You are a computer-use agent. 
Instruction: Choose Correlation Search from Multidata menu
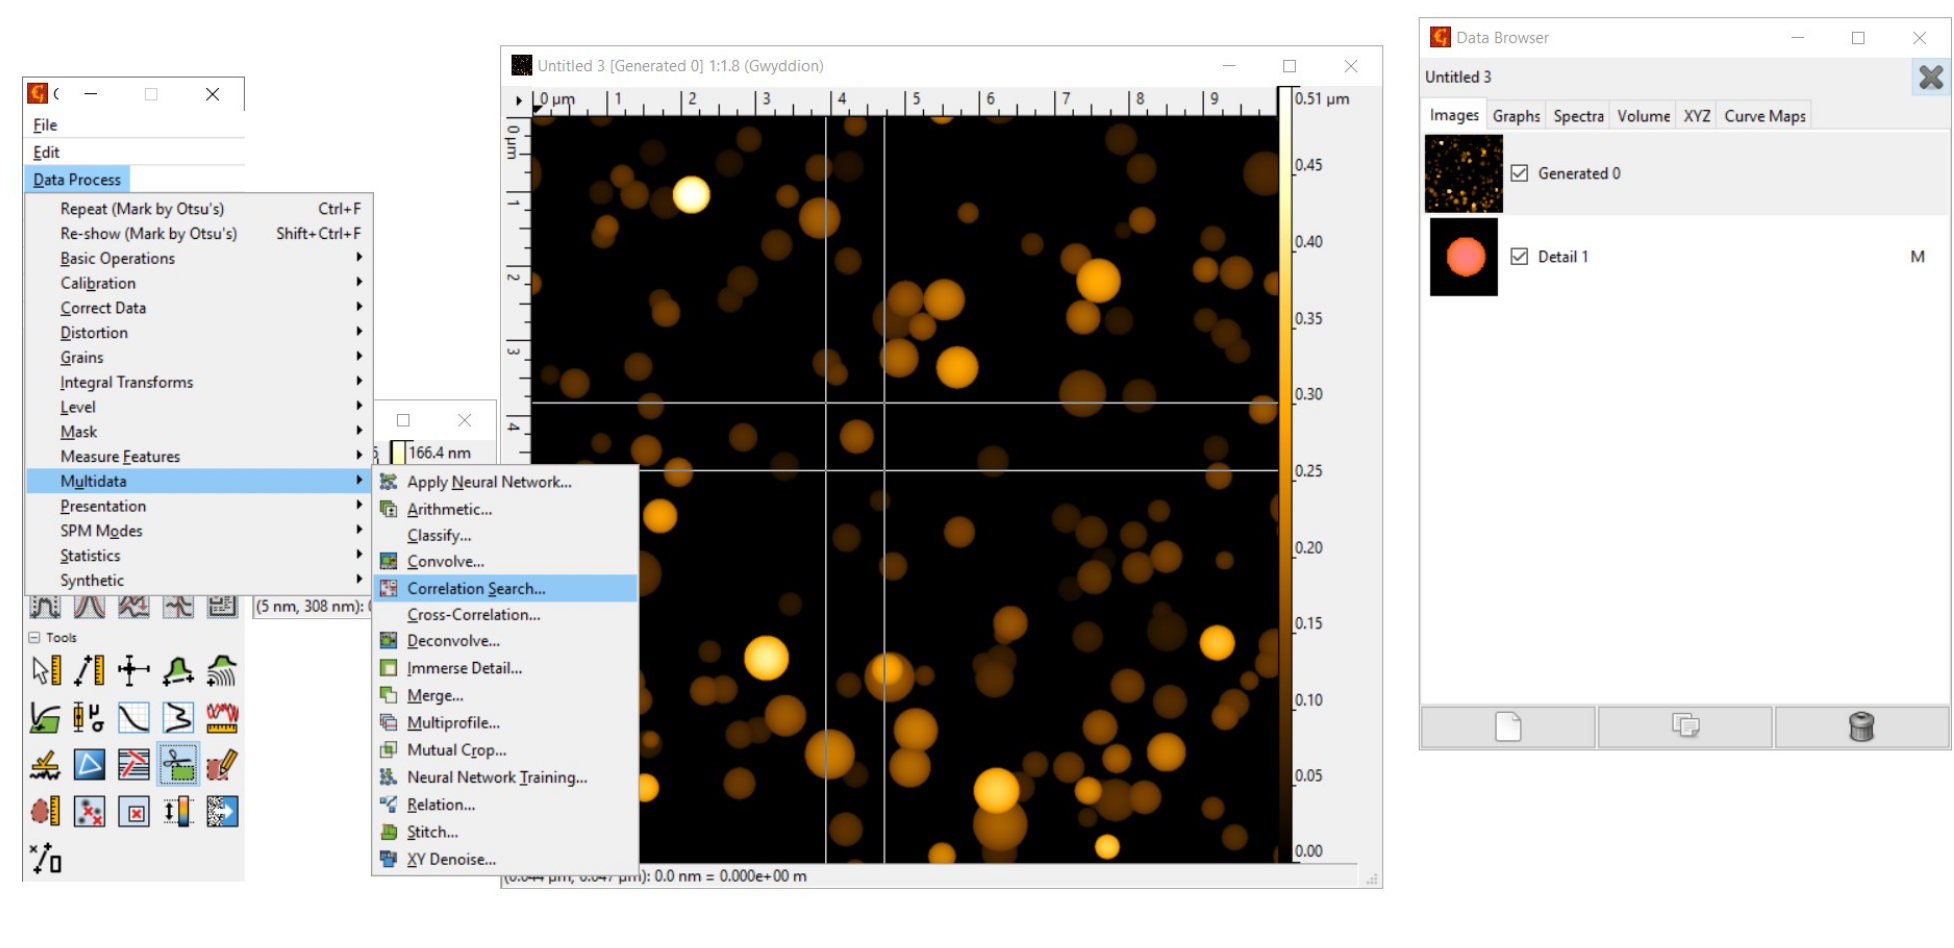coord(476,589)
